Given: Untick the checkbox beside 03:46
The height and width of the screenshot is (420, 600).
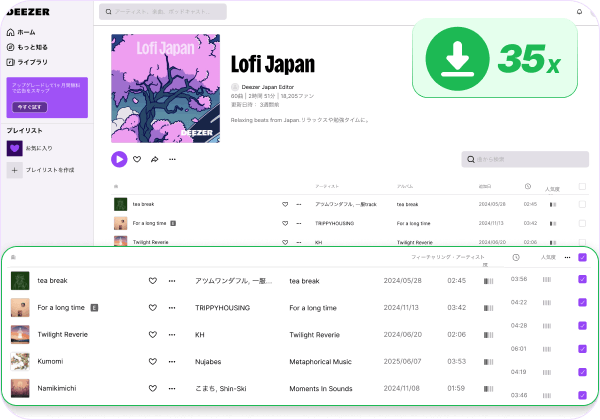Looking at the screenshot, I should point(582,395).
